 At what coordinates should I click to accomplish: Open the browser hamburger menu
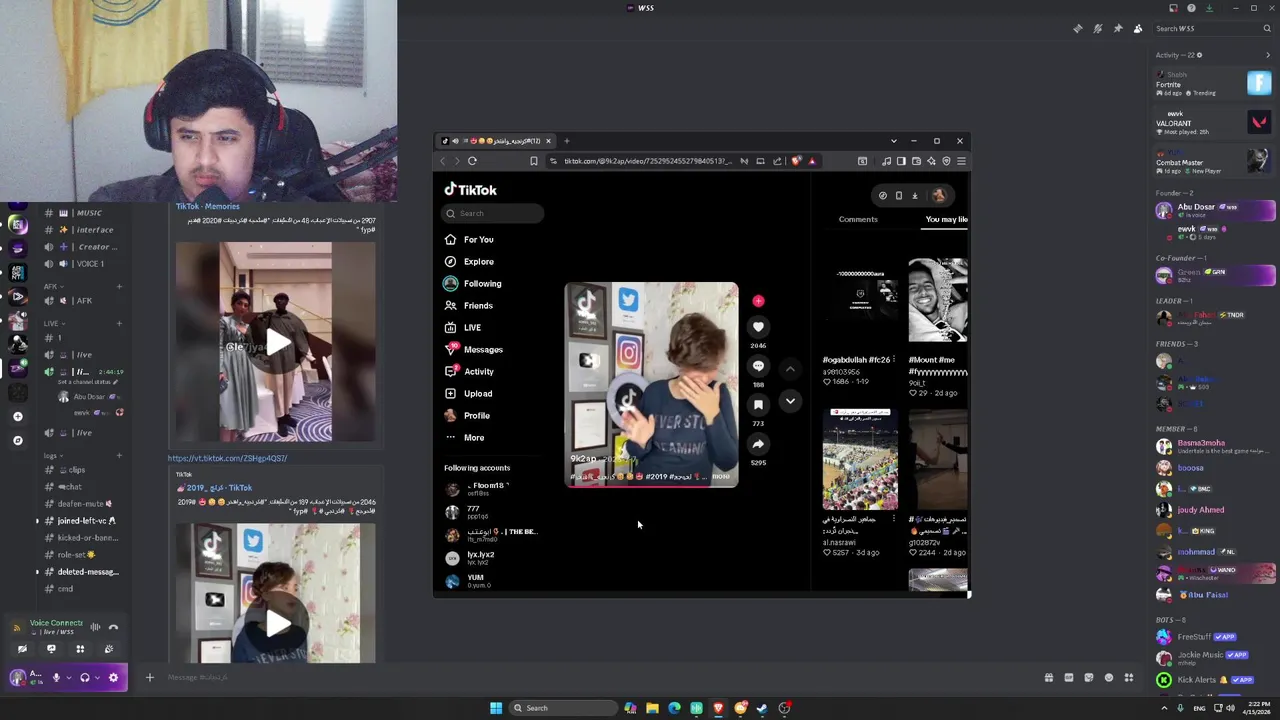pyautogui.click(x=961, y=161)
